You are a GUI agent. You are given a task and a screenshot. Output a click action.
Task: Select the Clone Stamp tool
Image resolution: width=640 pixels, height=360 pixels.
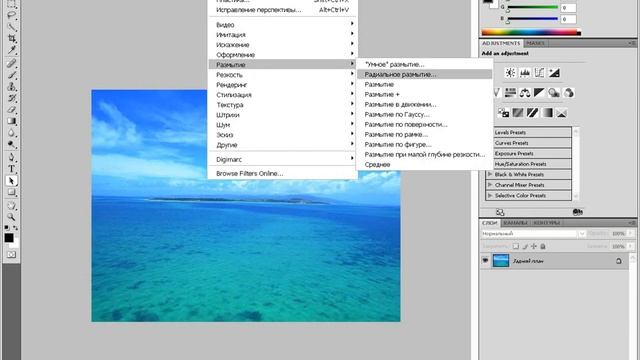click(11, 87)
